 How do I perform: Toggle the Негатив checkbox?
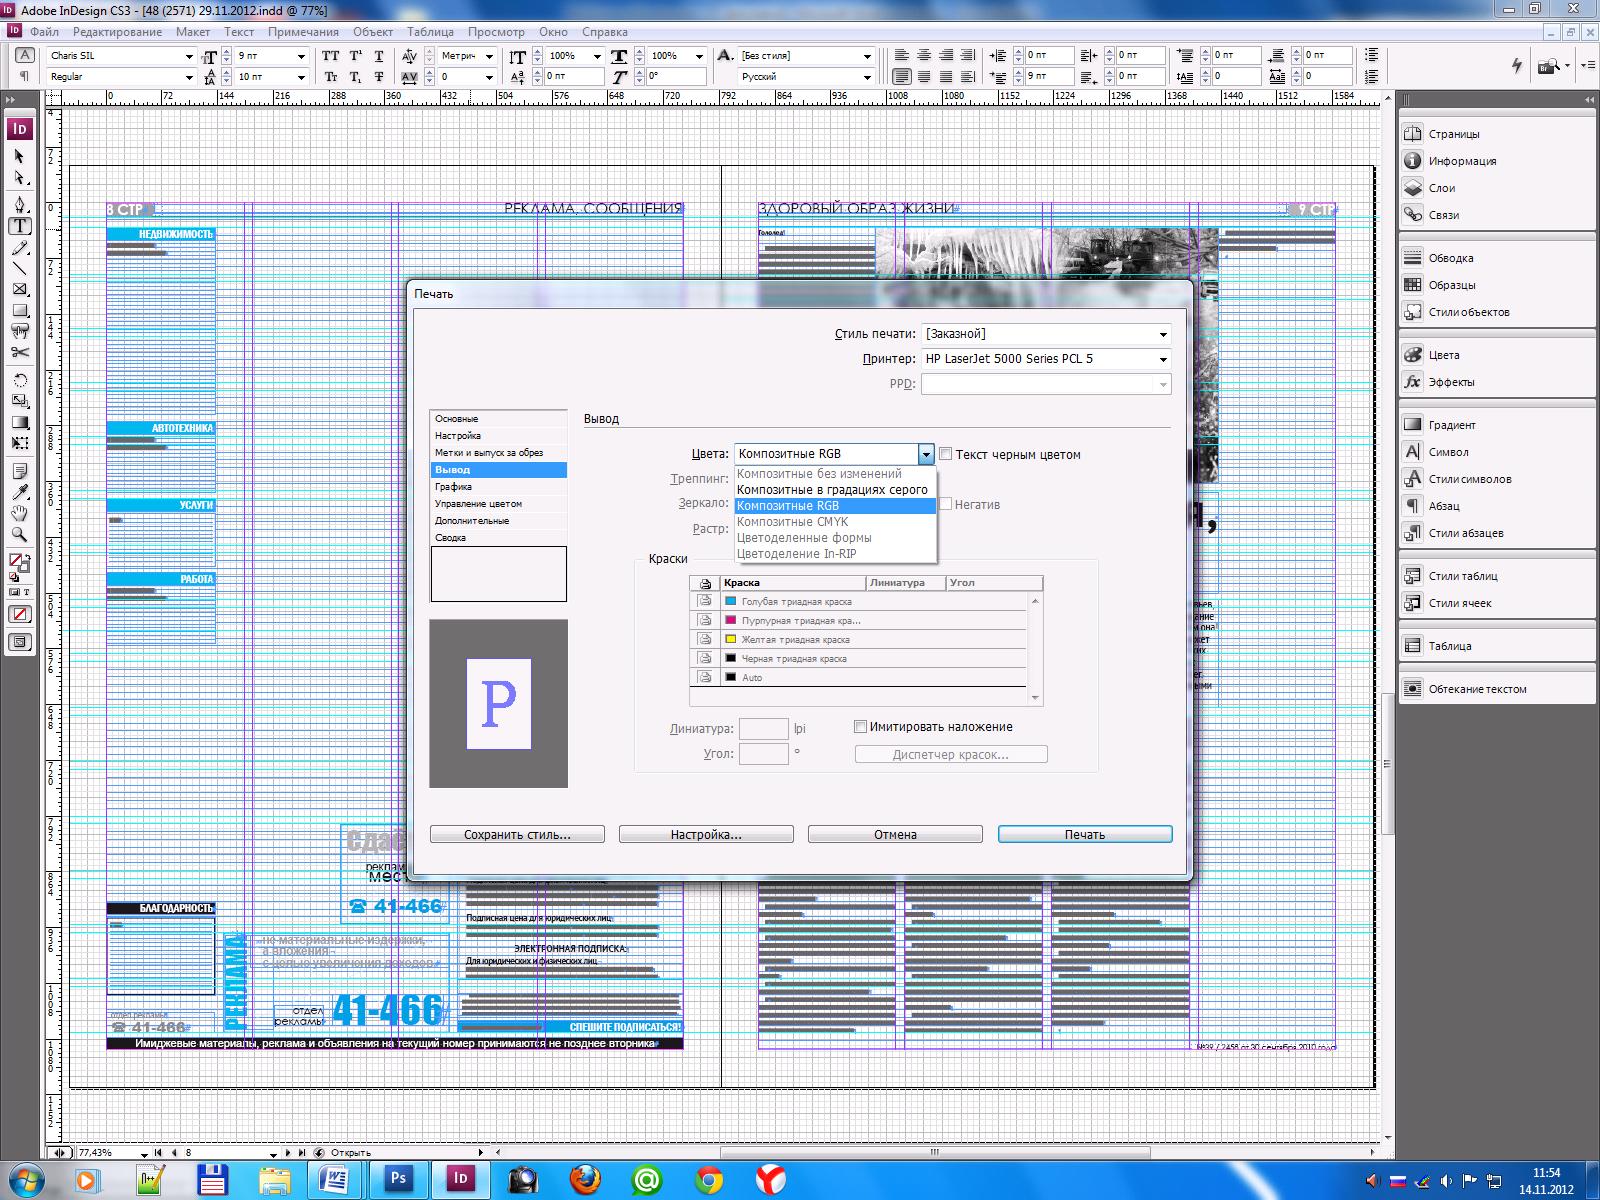point(946,504)
